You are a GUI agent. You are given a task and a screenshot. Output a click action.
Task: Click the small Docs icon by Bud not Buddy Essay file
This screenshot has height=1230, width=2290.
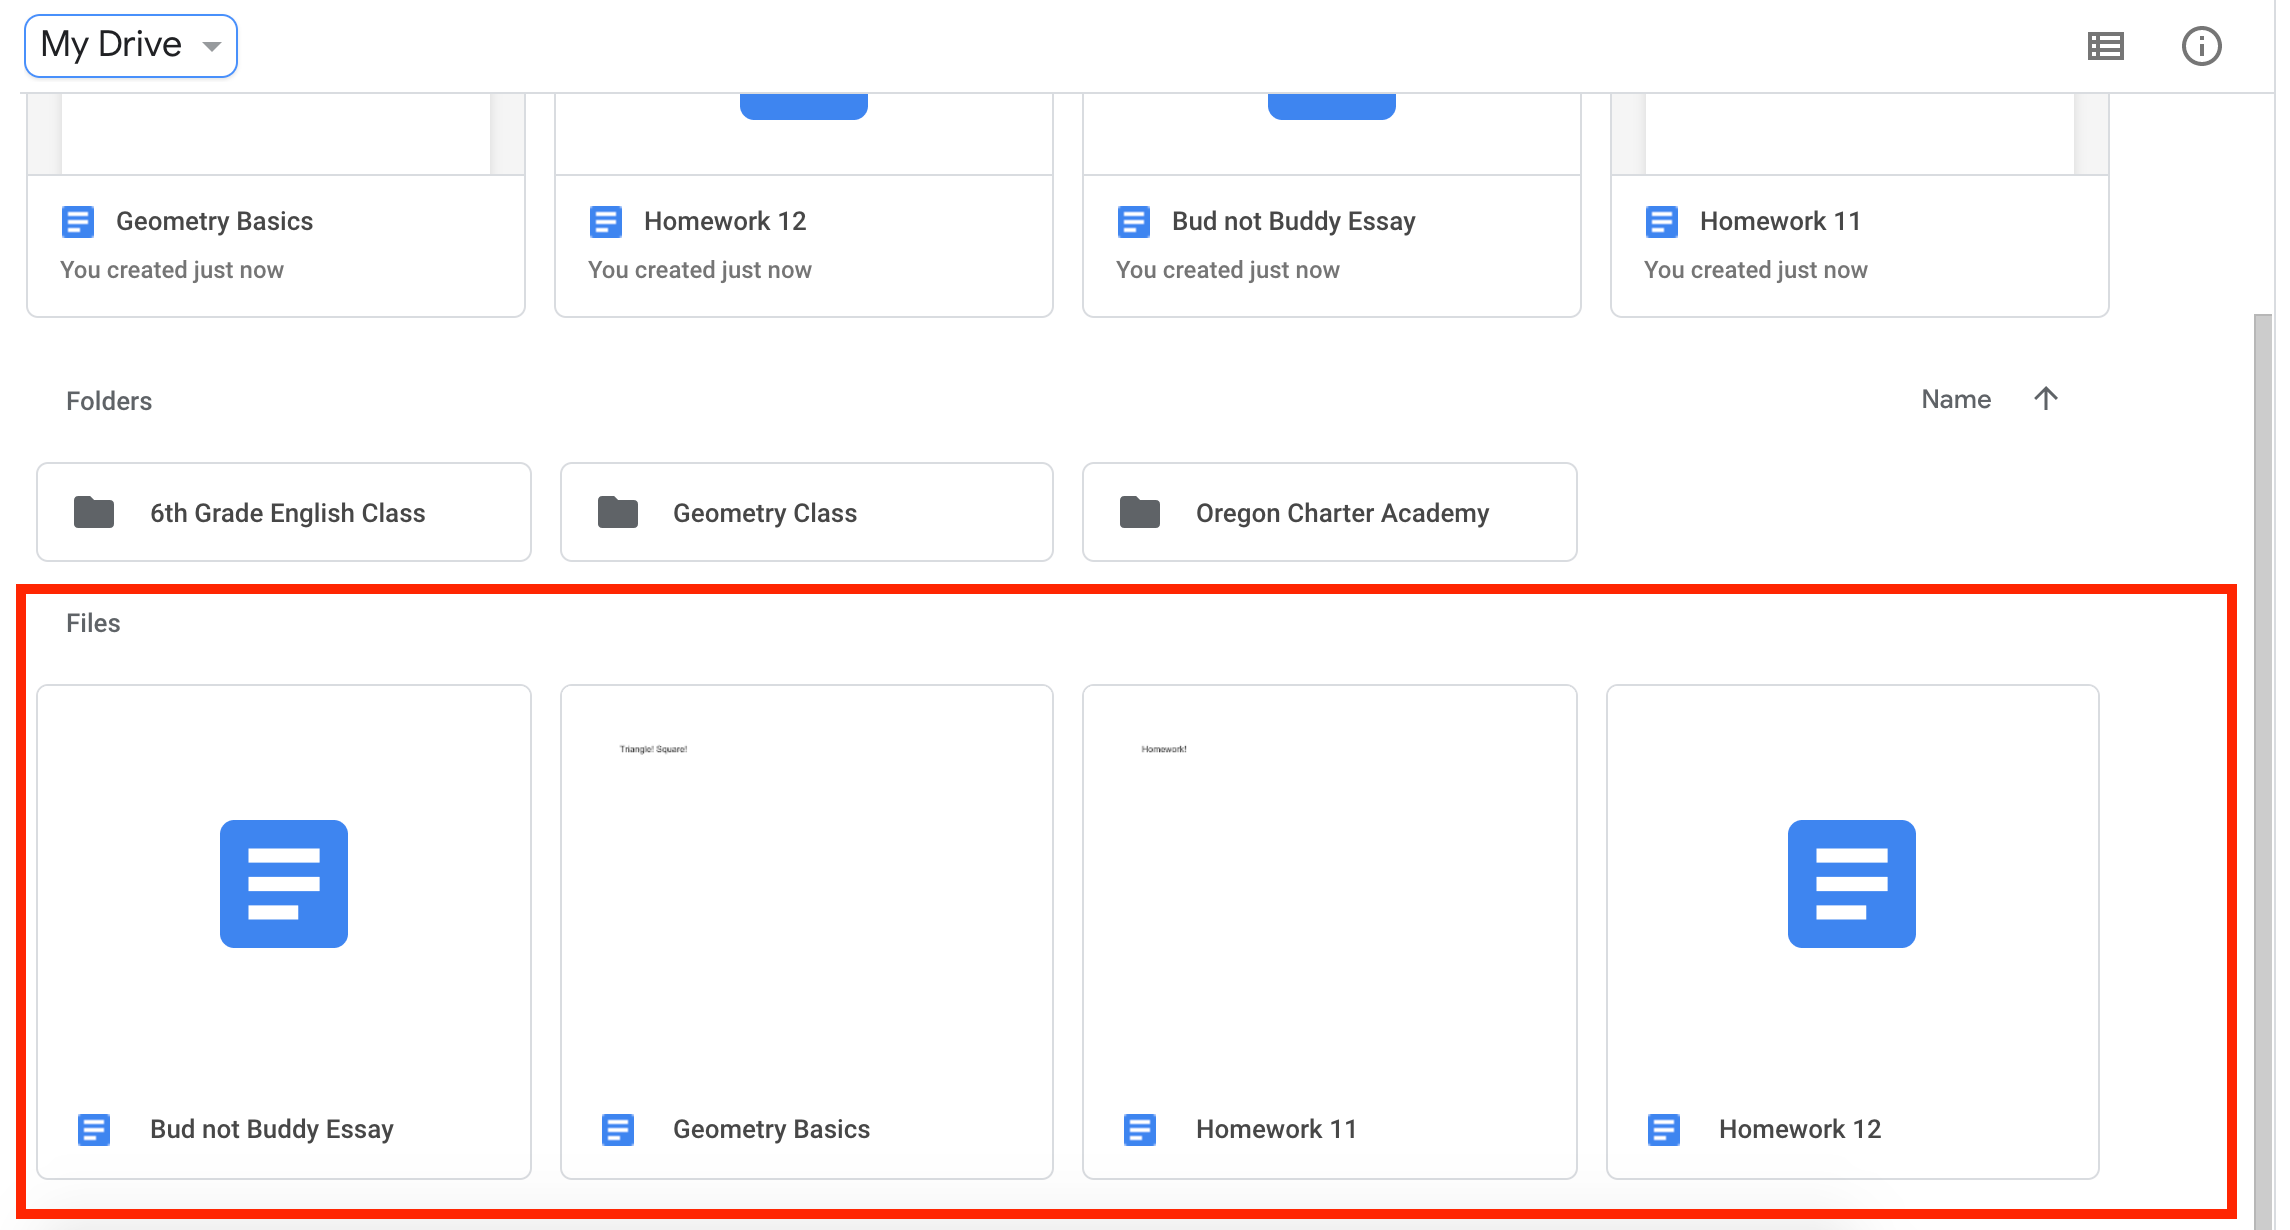pos(94,1130)
